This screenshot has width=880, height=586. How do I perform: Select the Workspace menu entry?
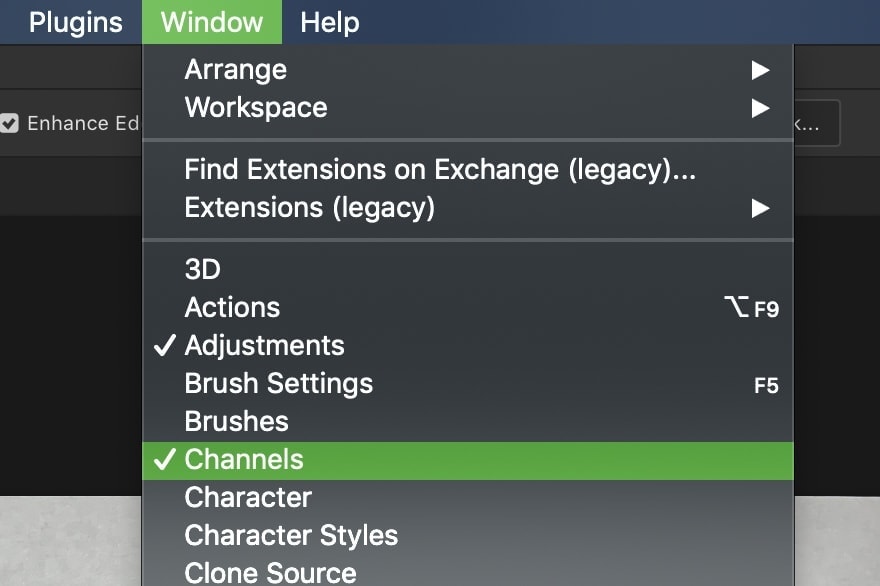(x=468, y=108)
